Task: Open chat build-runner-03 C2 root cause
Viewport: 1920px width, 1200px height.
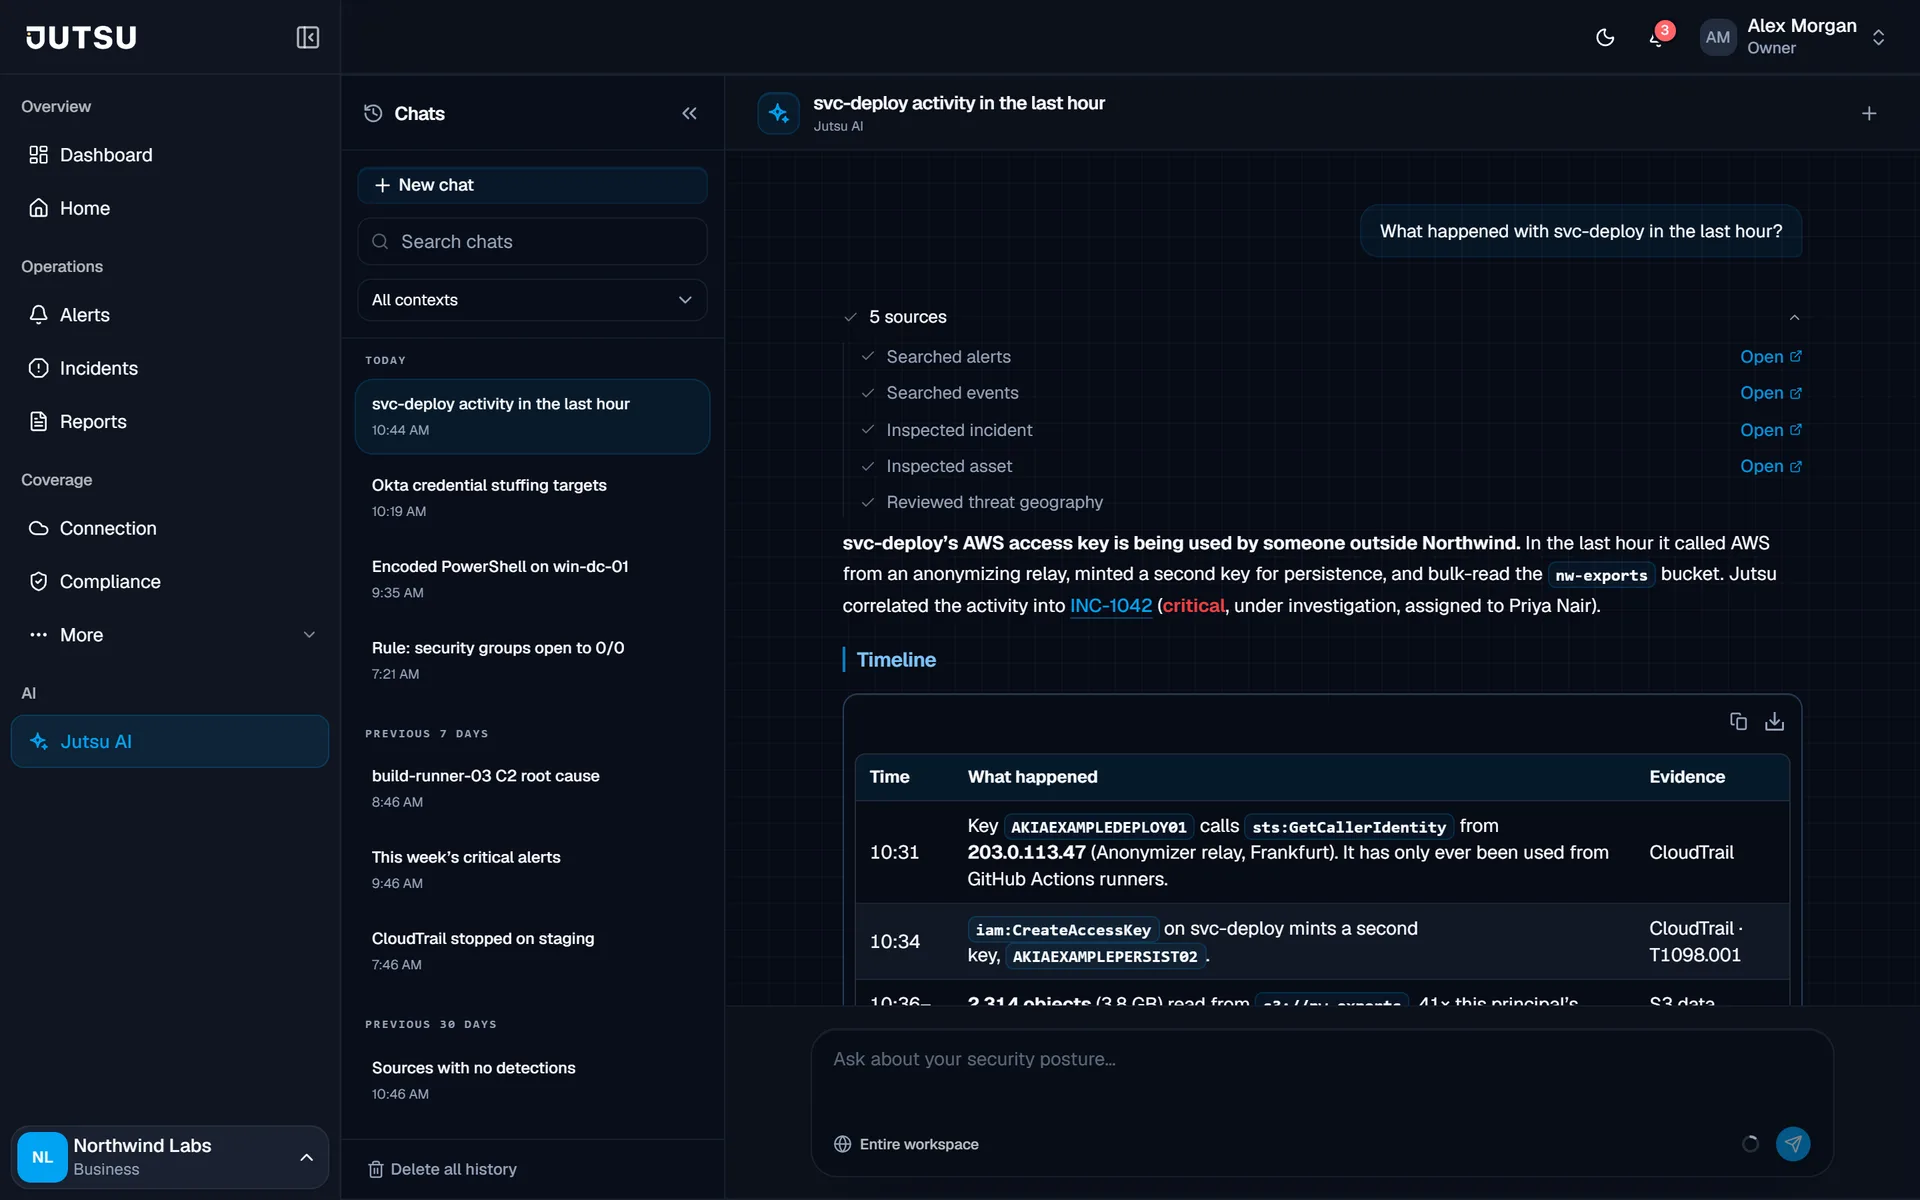Action: tap(532, 788)
